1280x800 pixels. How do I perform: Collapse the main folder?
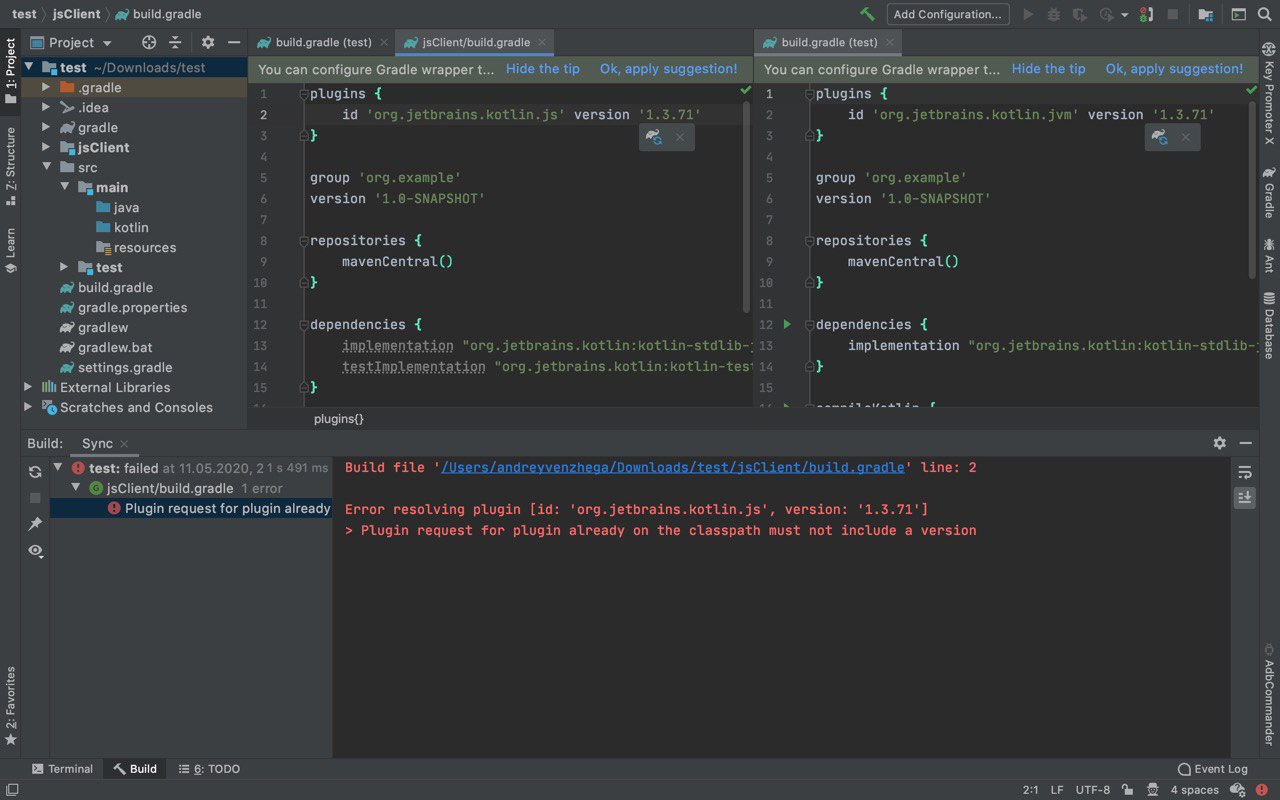click(x=64, y=187)
